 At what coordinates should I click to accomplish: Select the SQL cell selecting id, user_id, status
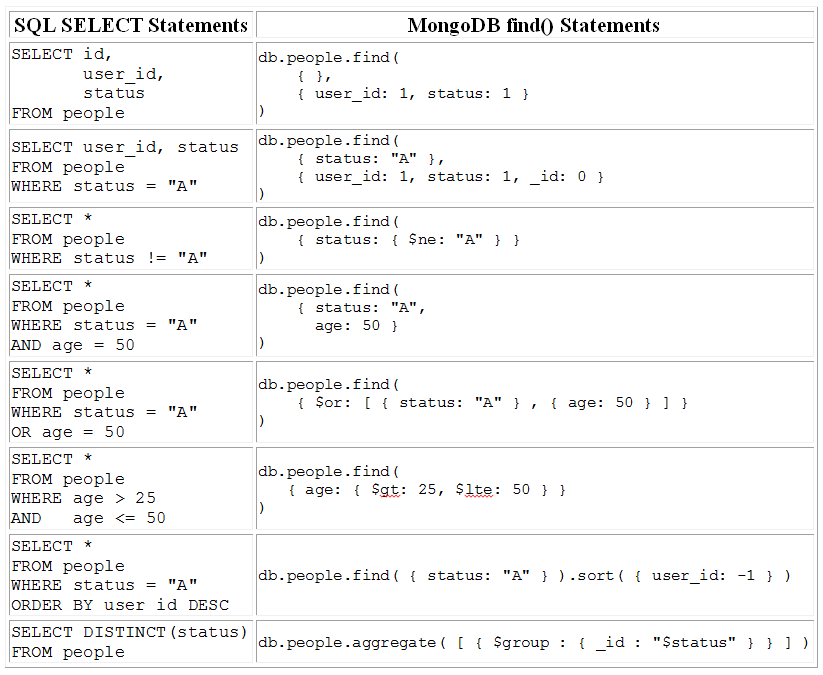pyautogui.click(x=131, y=83)
